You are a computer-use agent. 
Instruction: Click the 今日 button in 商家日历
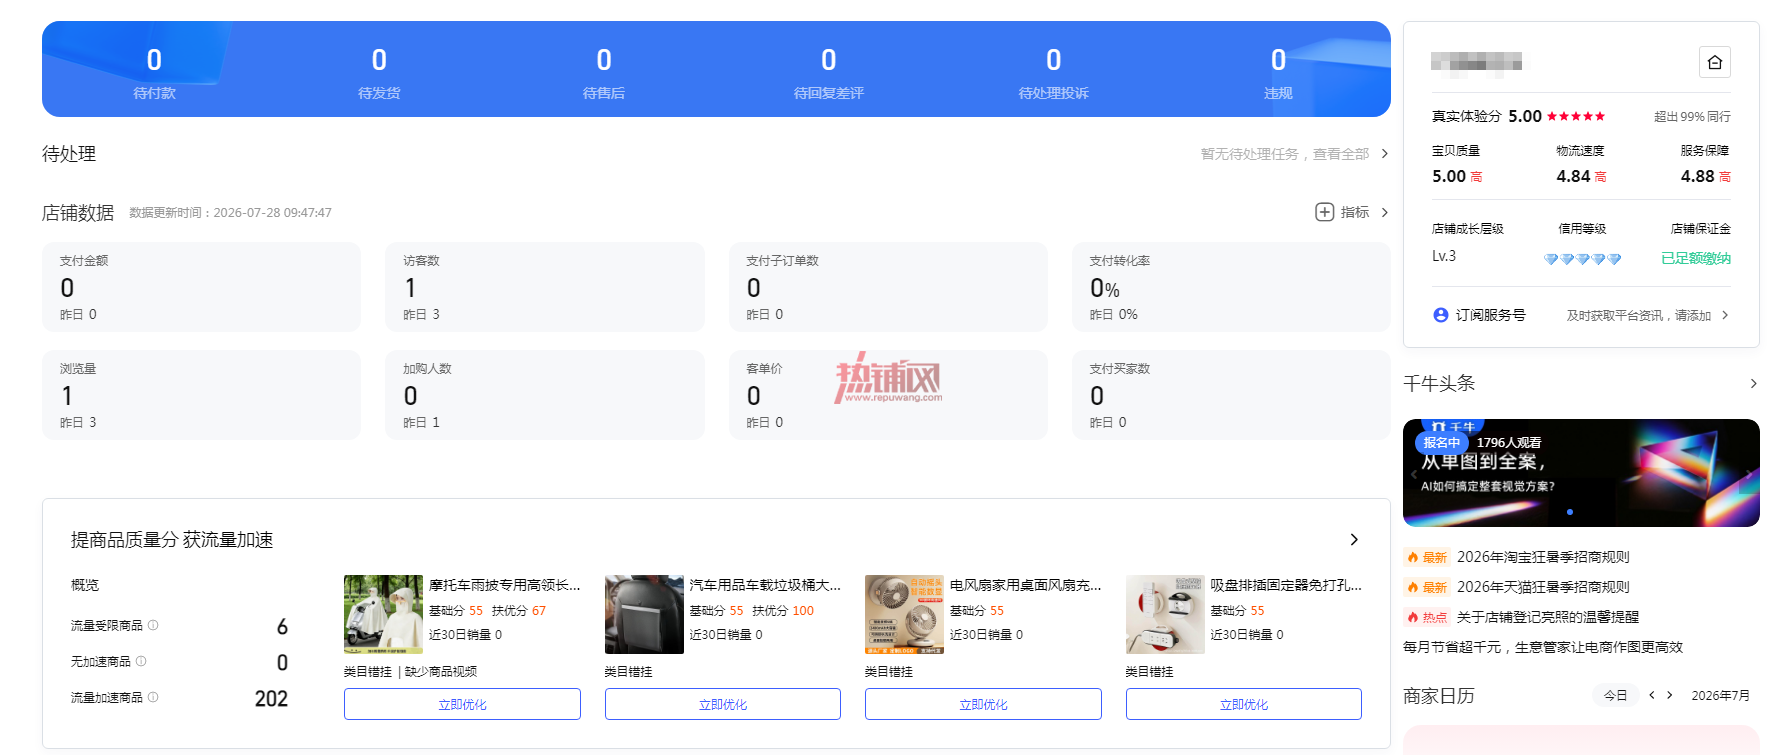[1615, 695]
